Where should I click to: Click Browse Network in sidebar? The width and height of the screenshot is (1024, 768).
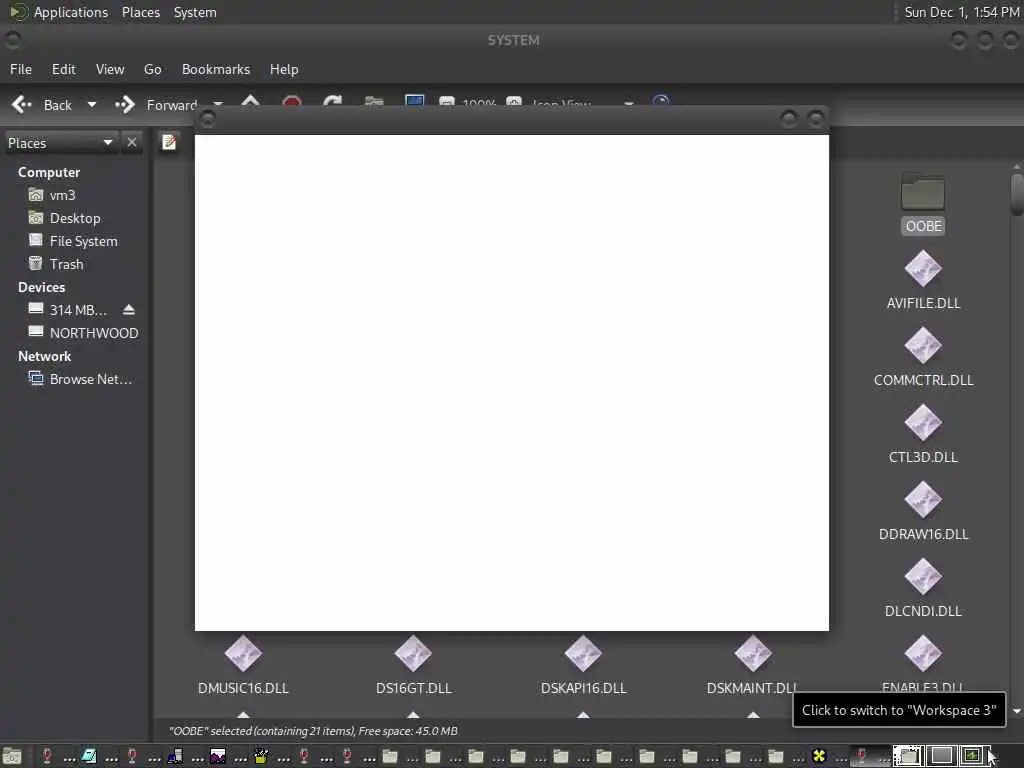click(81, 379)
